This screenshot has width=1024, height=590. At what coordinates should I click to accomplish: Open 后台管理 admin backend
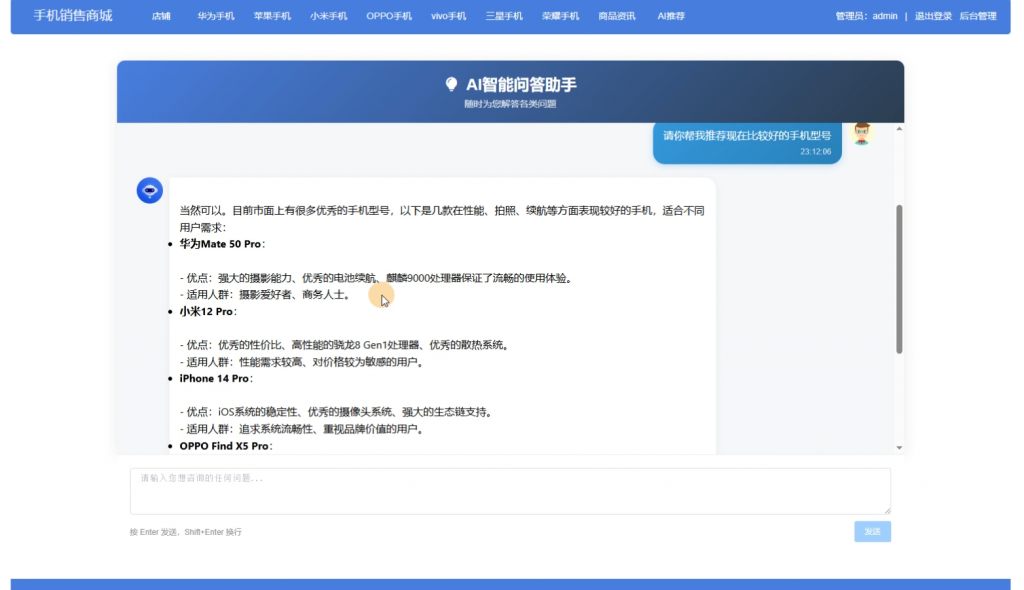(x=978, y=16)
